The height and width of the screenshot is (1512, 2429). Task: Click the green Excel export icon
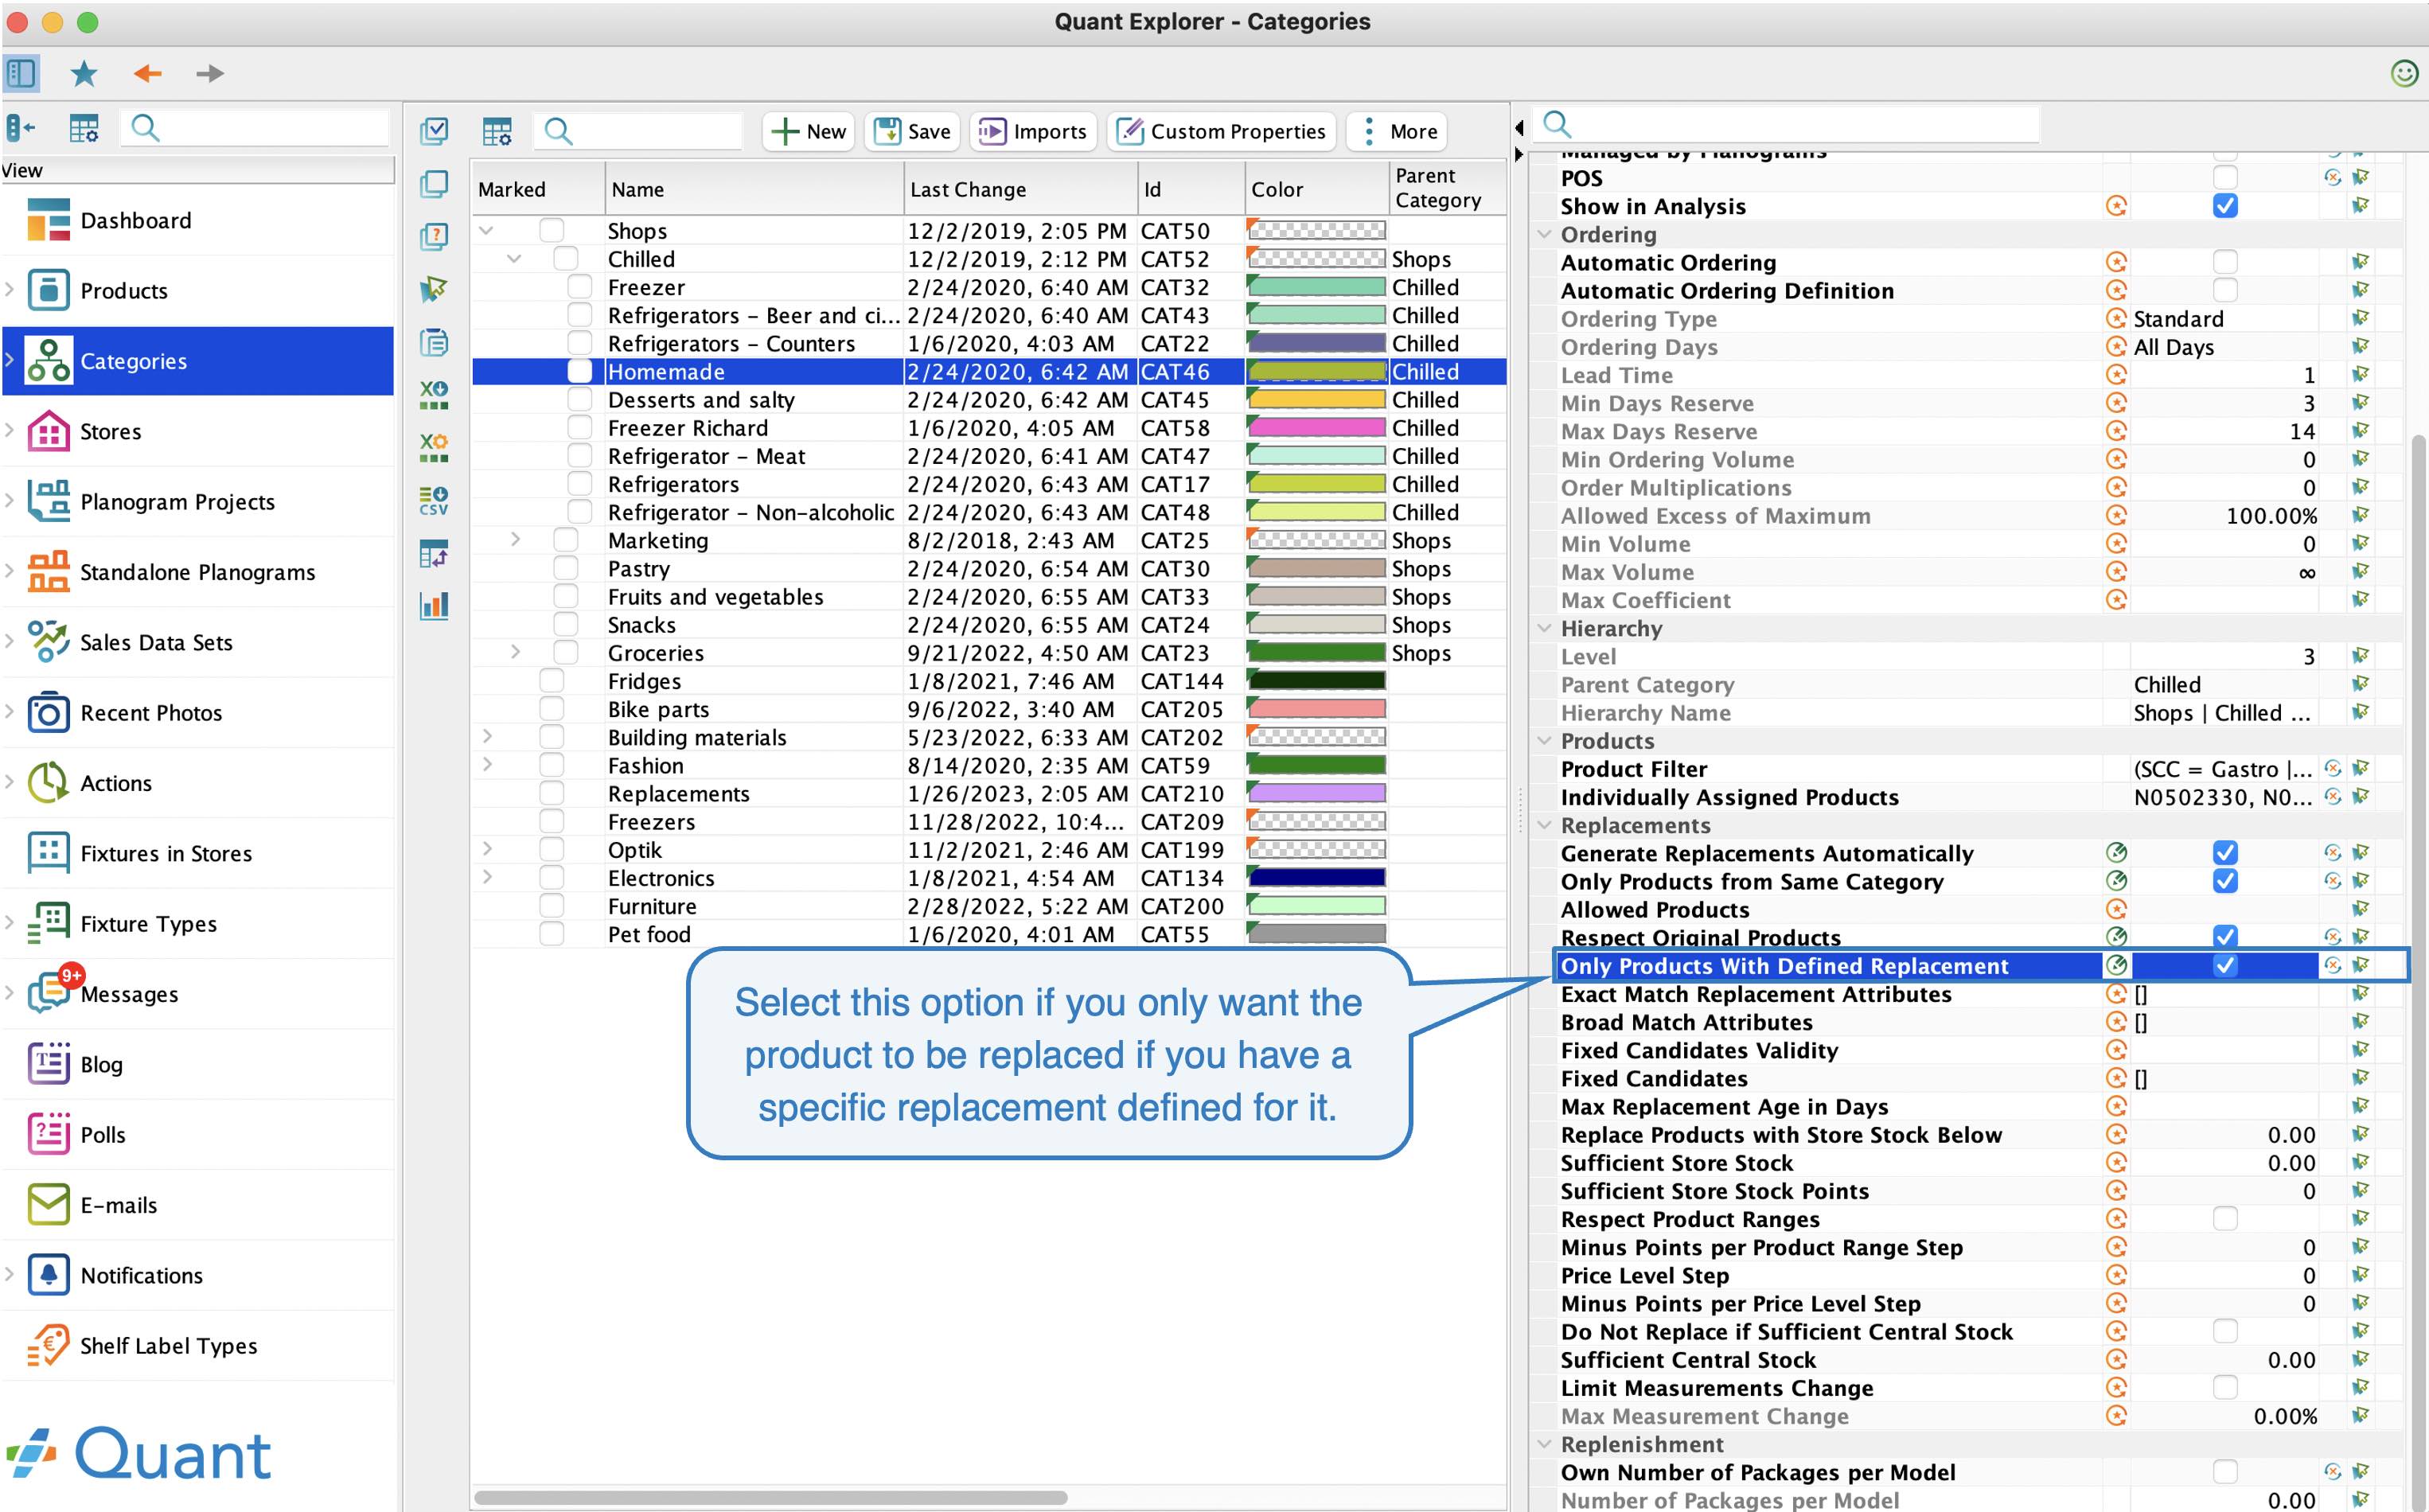[x=434, y=395]
